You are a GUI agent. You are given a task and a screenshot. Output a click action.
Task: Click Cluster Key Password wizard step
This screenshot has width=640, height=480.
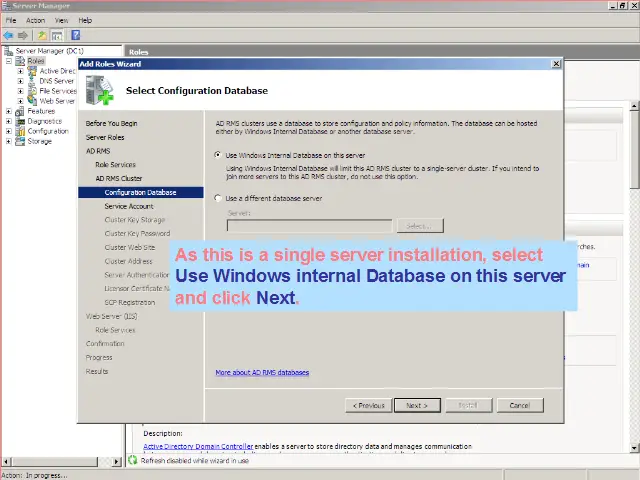138,233
